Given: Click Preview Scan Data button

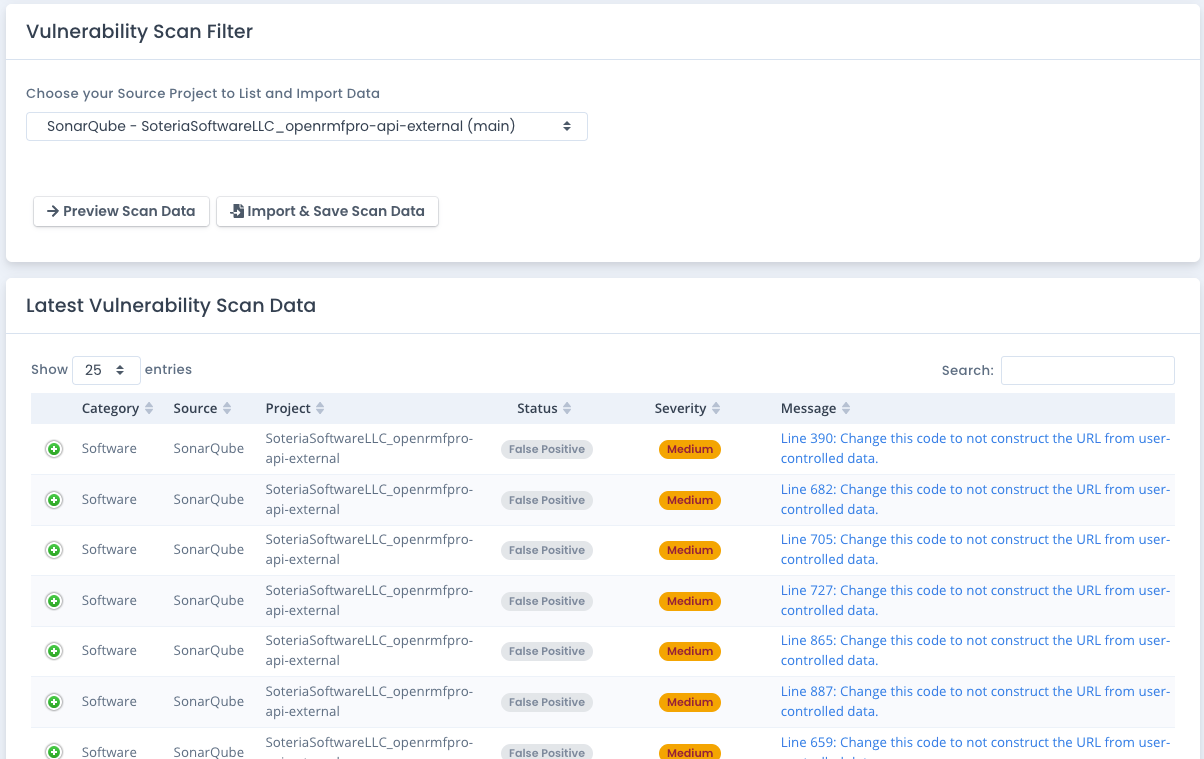Looking at the screenshot, I should tap(121, 211).
